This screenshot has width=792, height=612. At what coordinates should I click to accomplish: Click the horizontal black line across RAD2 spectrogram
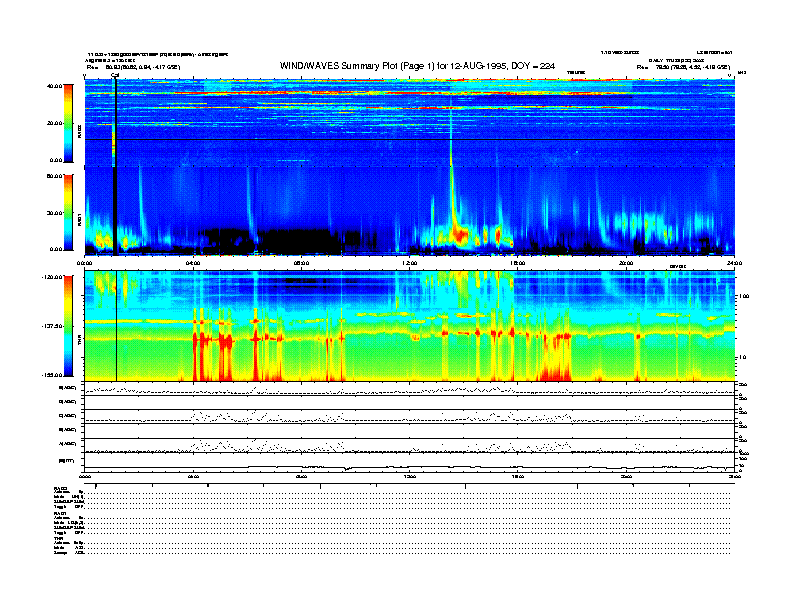[x=410, y=139]
